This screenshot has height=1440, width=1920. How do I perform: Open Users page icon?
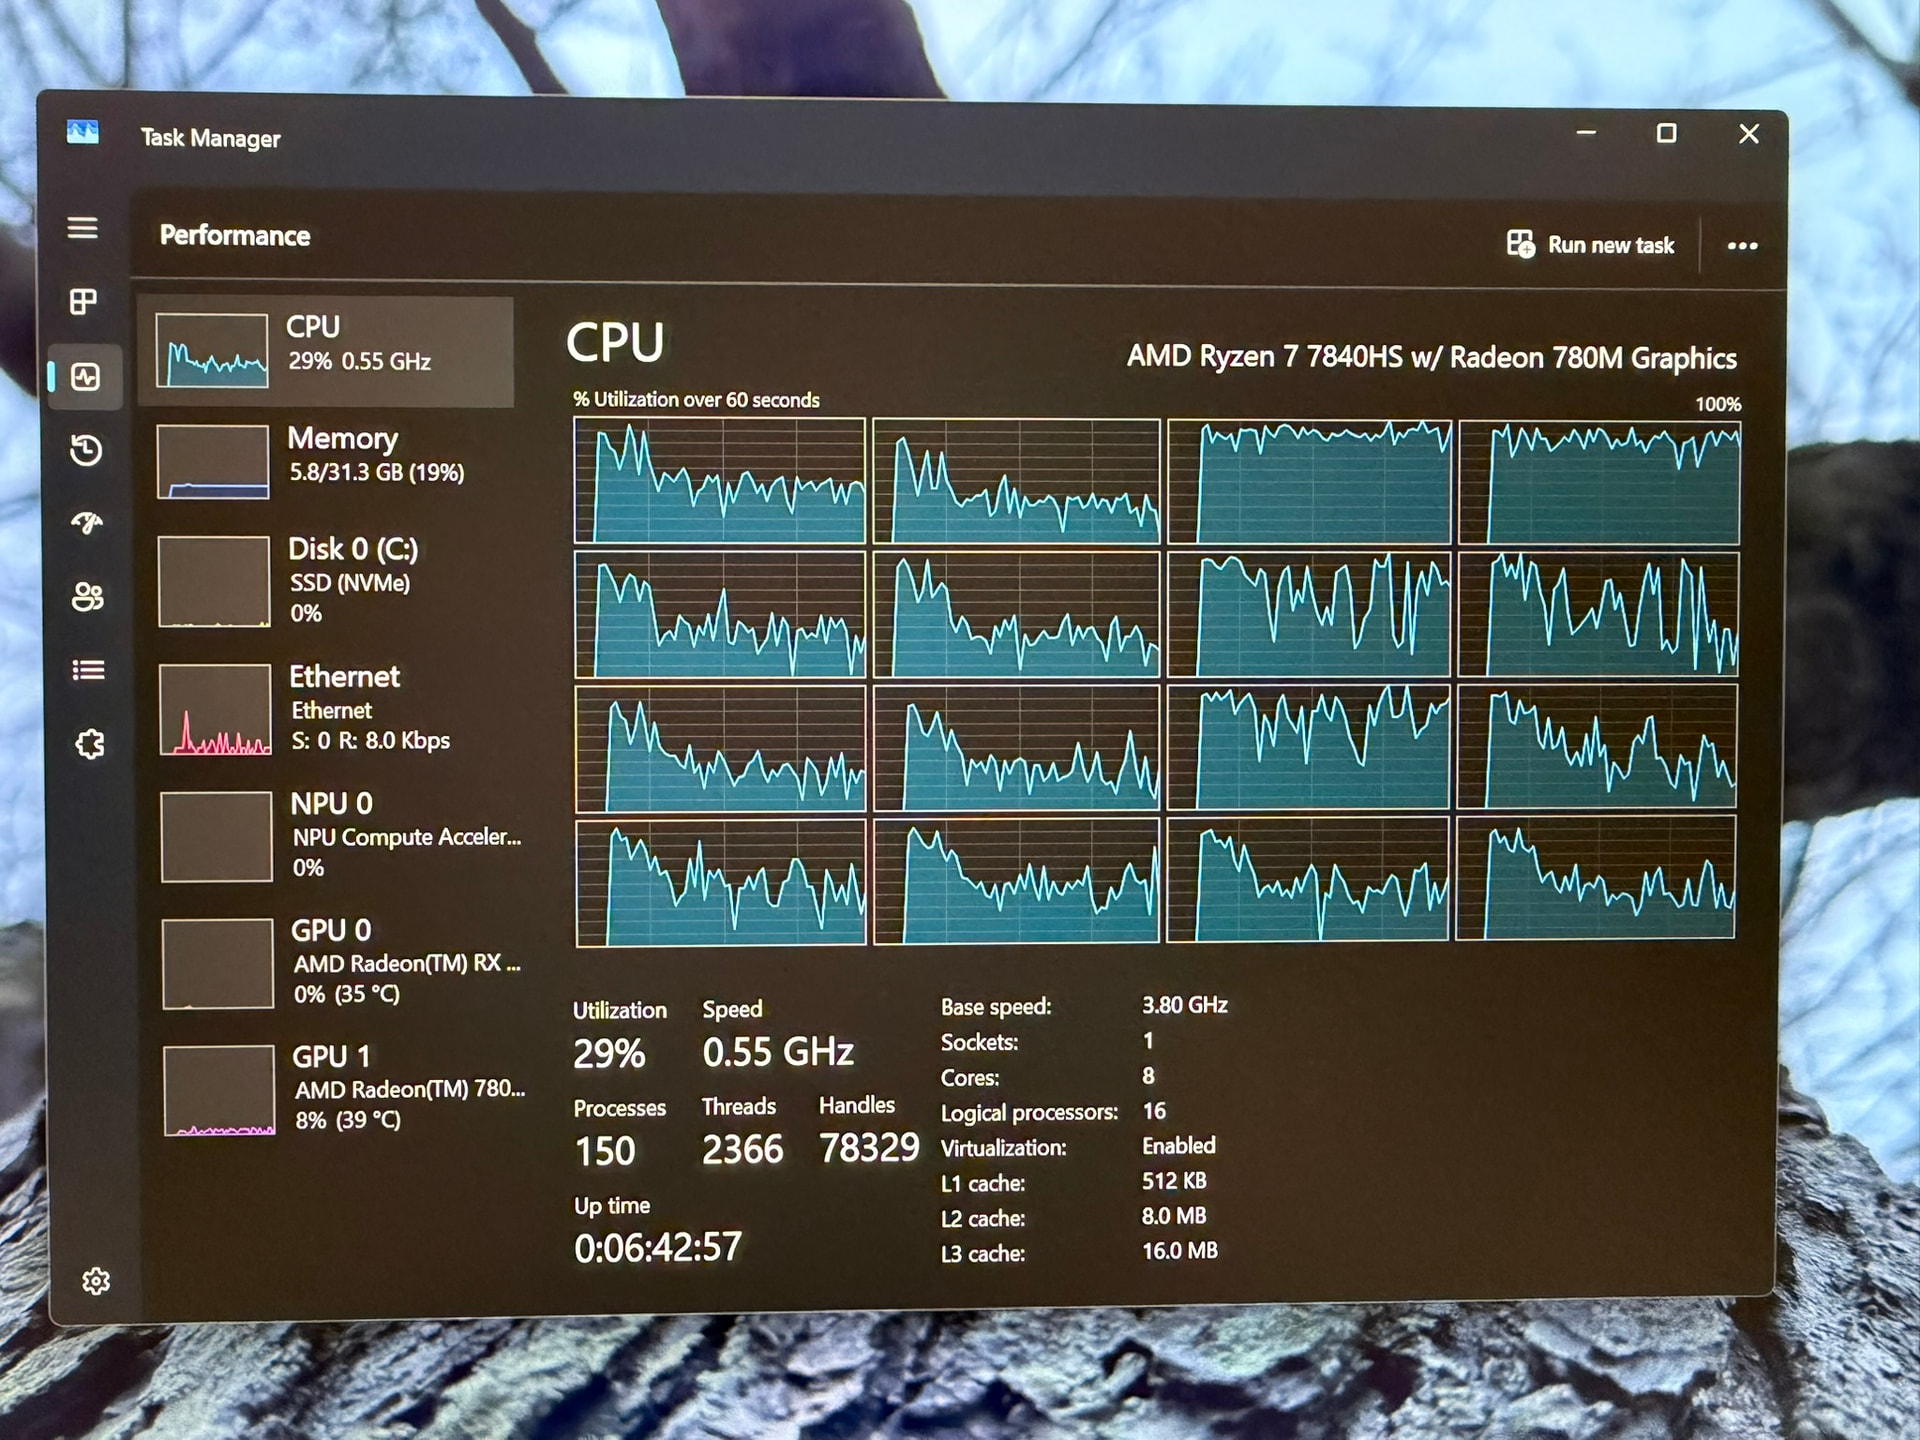(x=88, y=597)
